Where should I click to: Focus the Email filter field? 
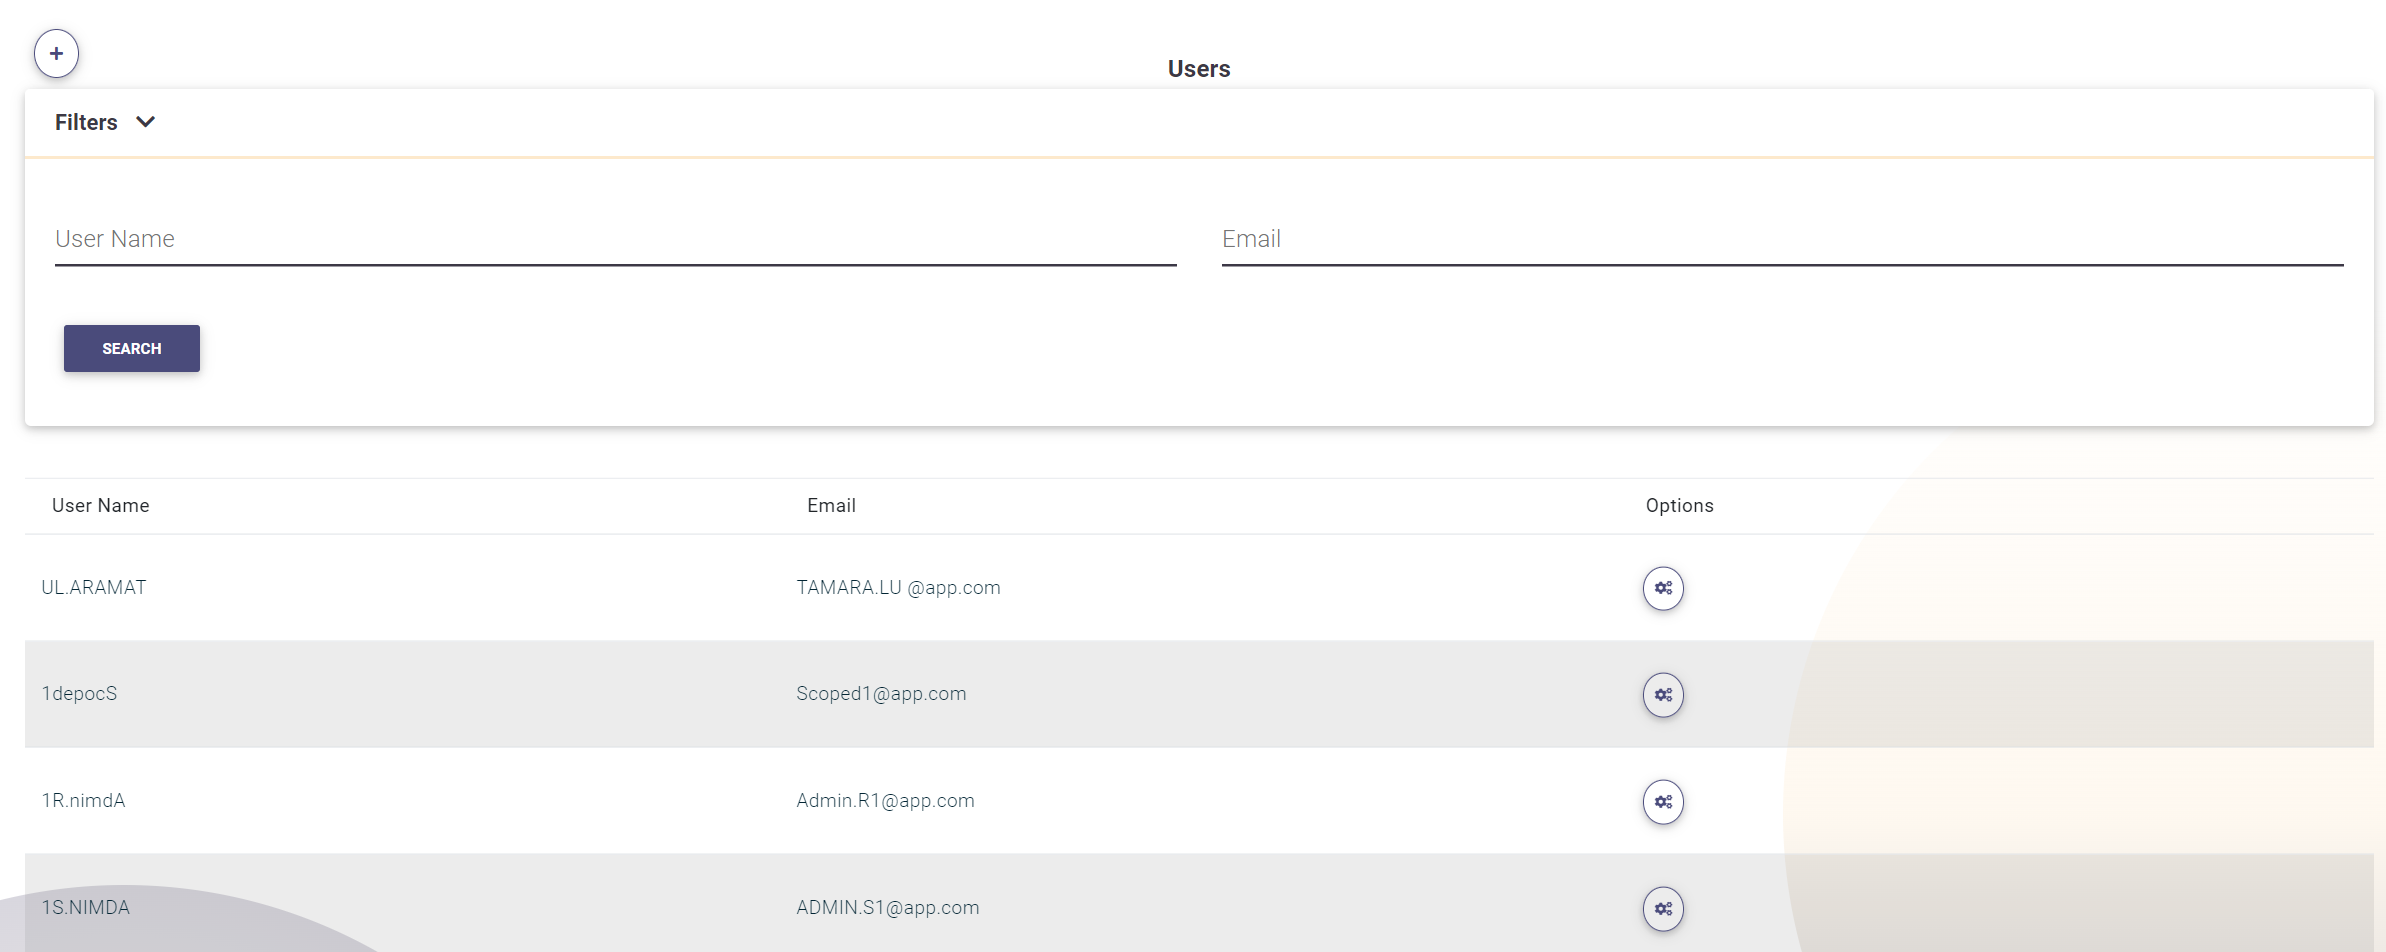(x=1781, y=240)
